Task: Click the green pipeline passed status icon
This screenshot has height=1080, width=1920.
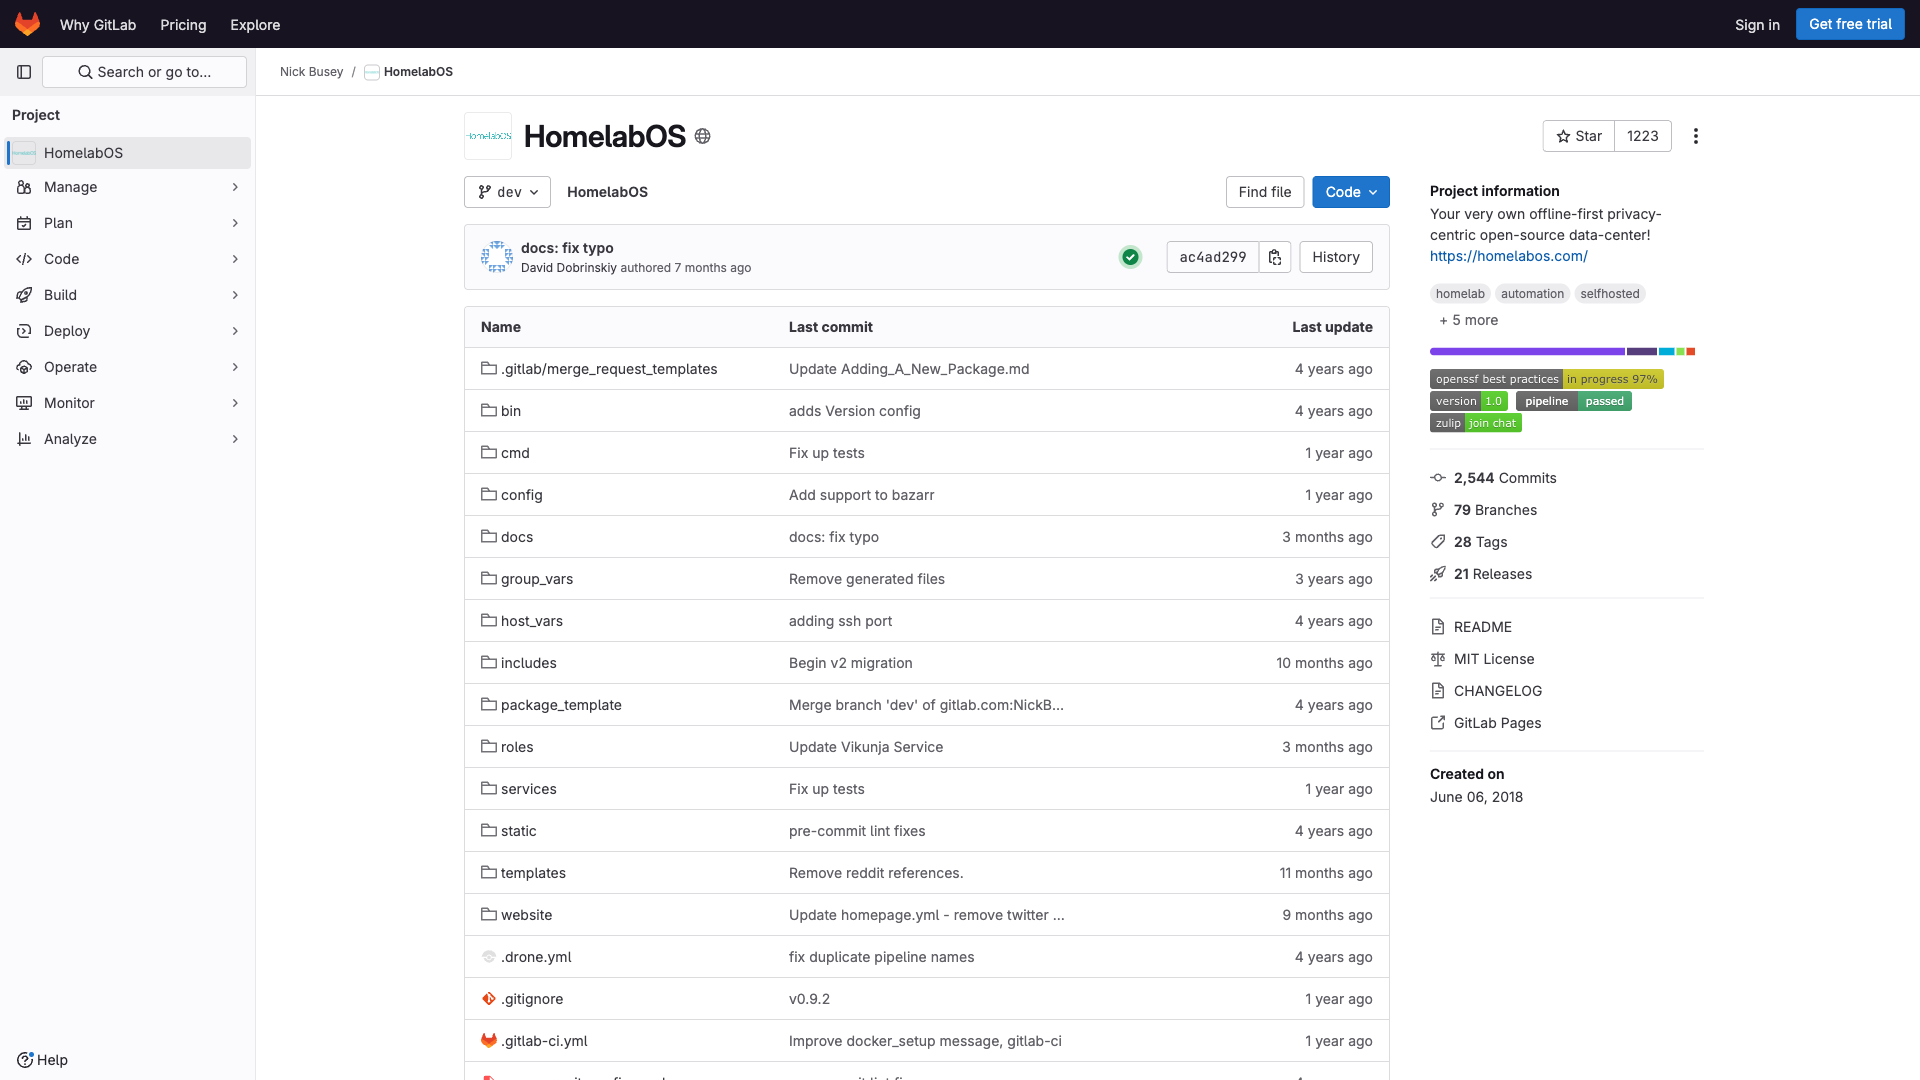Action: (x=1130, y=257)
